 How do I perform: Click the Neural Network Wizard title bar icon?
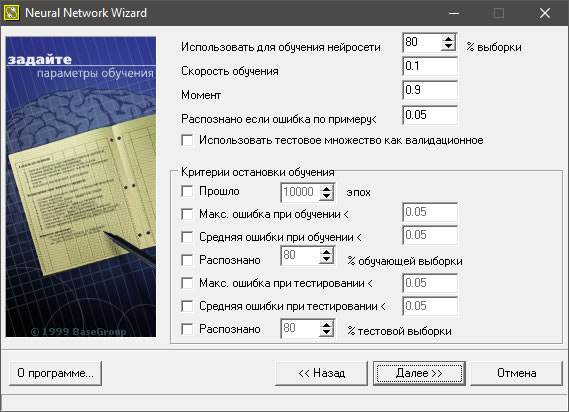[x=11, y=13]
